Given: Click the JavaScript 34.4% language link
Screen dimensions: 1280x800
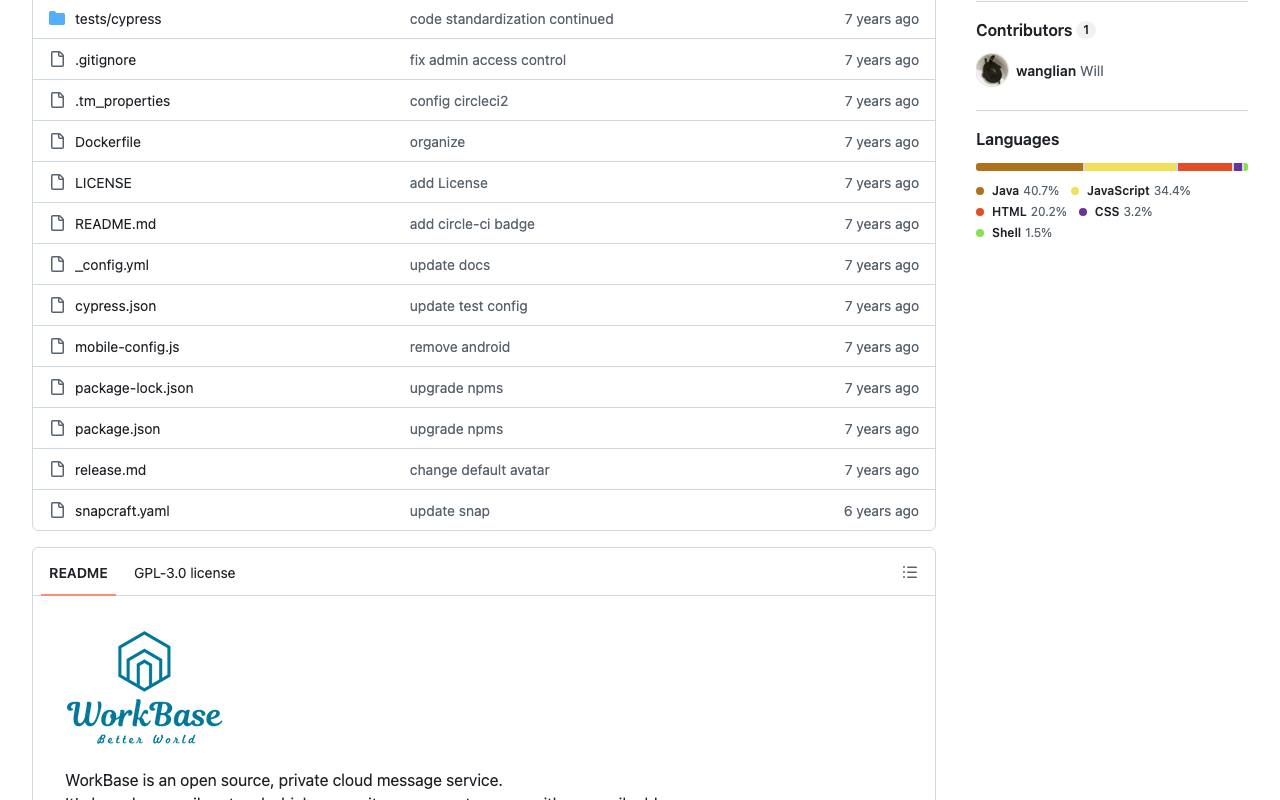Looking at the screenshot, I should tap(1131, 191).
